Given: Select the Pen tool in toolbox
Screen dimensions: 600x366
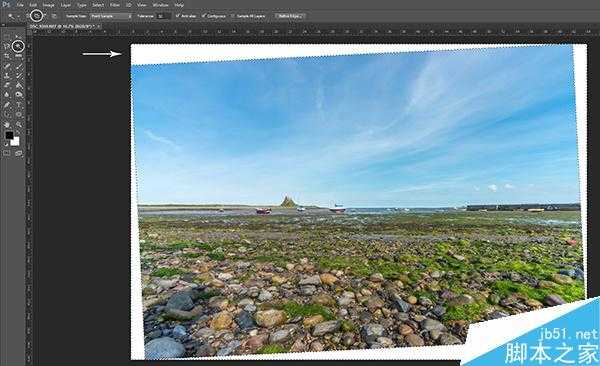Looking at the screenshot, I should 7,105.
